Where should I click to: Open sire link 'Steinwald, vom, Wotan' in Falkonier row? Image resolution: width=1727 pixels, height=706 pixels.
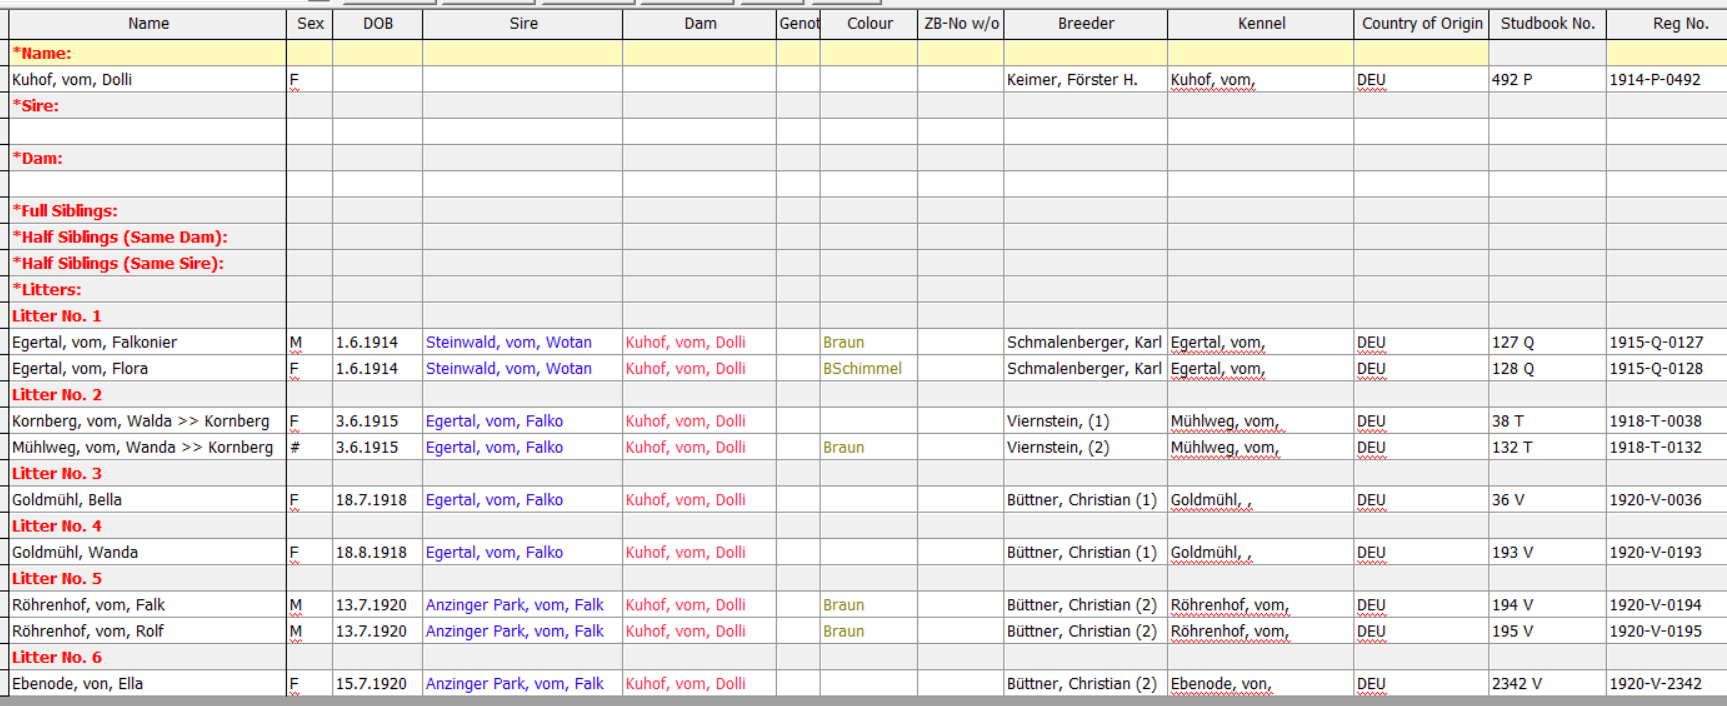click(x=508, y=342)
